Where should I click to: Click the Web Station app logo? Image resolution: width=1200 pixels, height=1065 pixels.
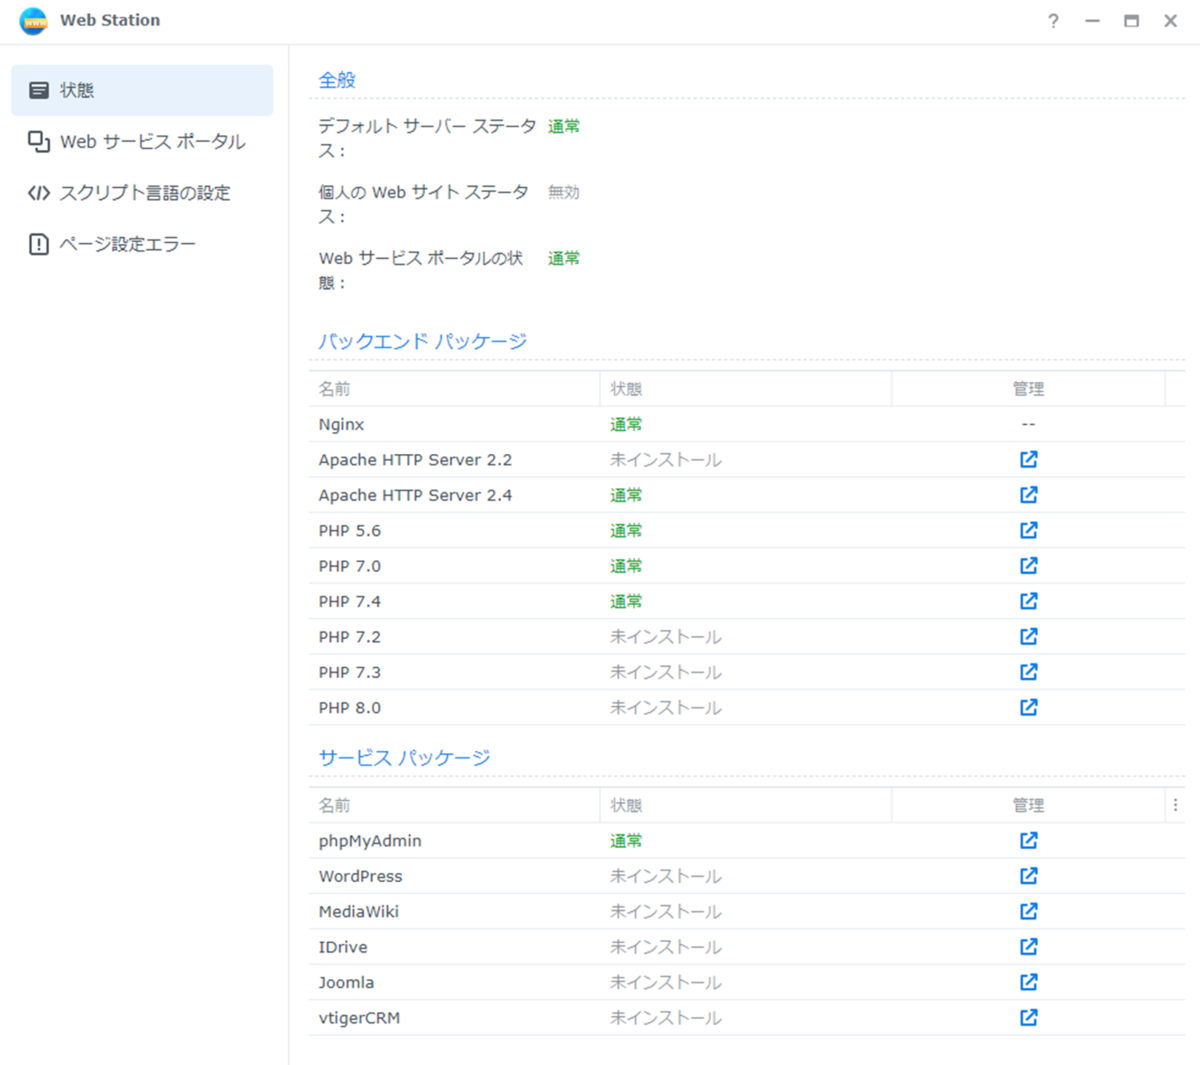(x=33, y=20)
